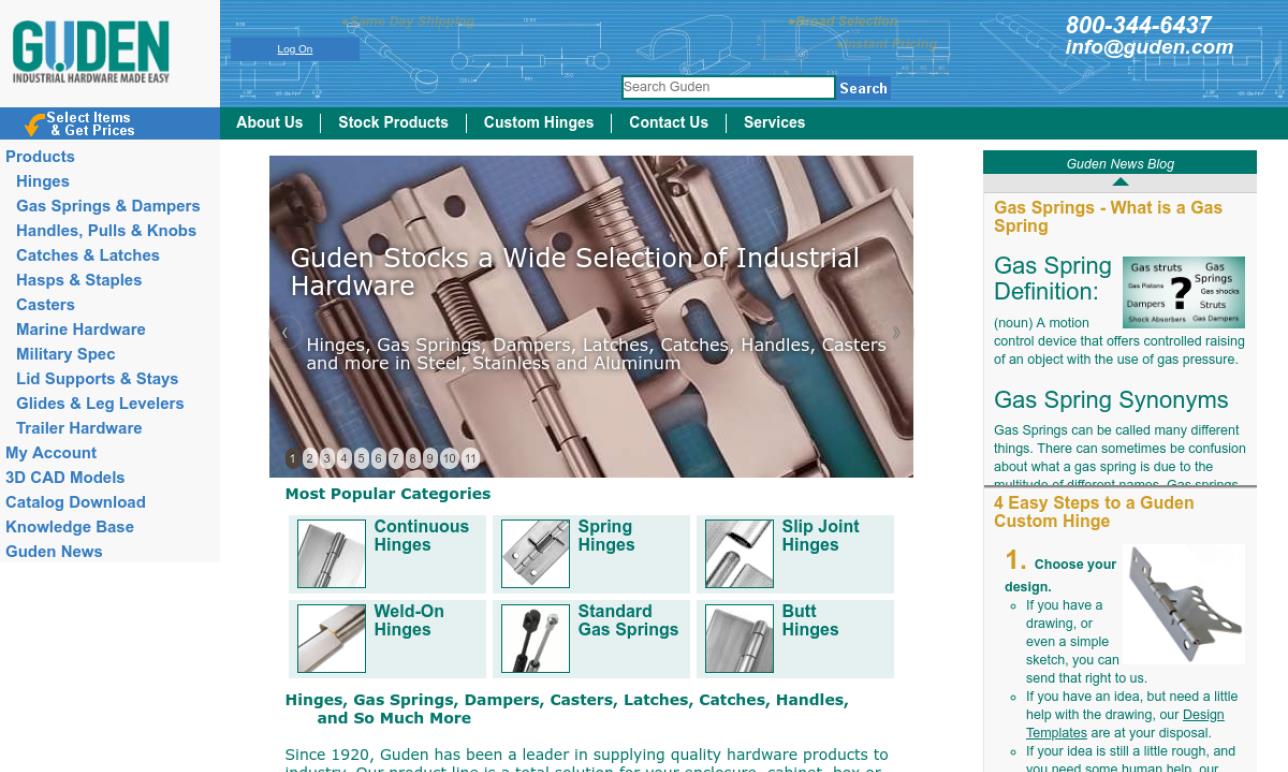The image size is (1288, 772).
Task: Open the Slip Joint Hinges category icon
Action: pyautogui.click(x=739, y=553)
